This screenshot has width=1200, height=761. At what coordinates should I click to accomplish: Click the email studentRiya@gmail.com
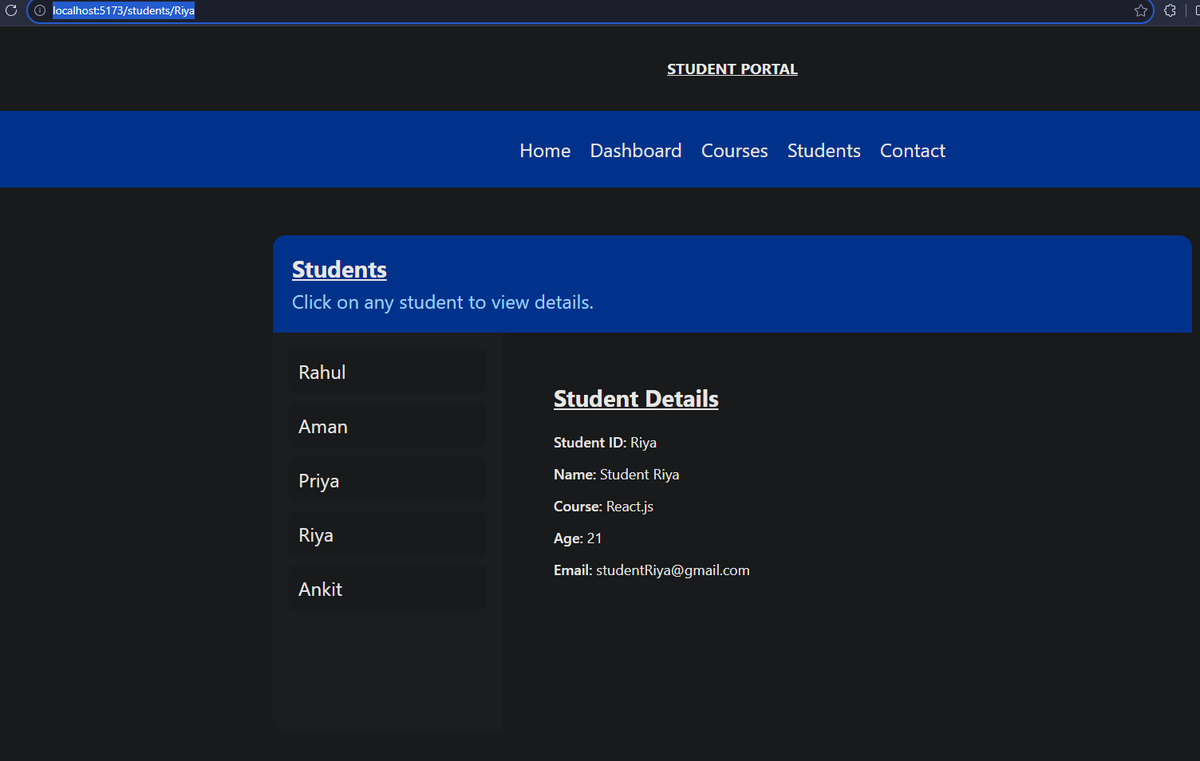point(673,570)
